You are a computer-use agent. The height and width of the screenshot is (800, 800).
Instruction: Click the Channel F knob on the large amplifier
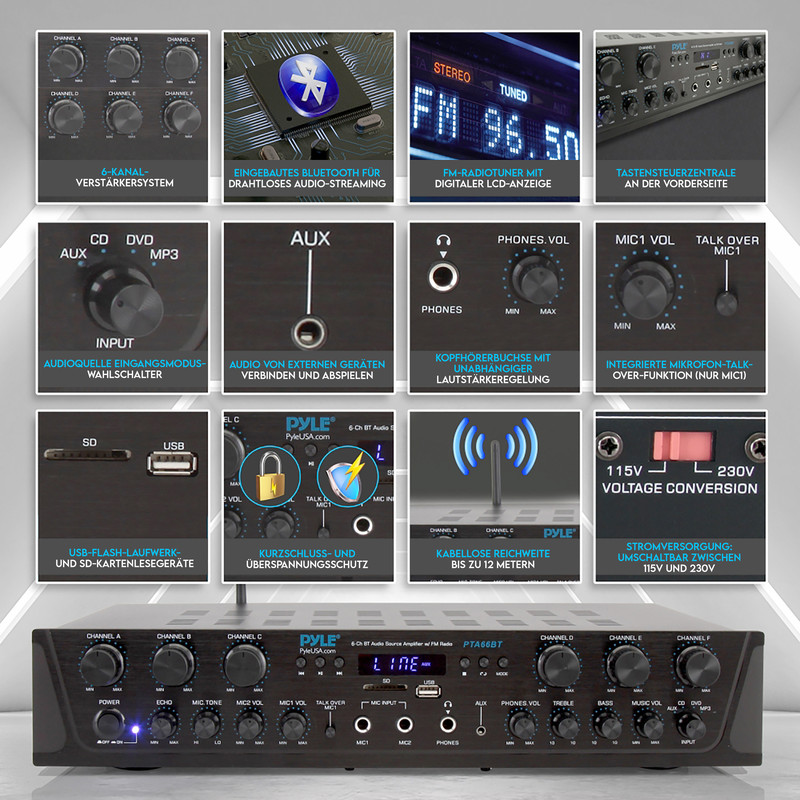coord(697,665)
